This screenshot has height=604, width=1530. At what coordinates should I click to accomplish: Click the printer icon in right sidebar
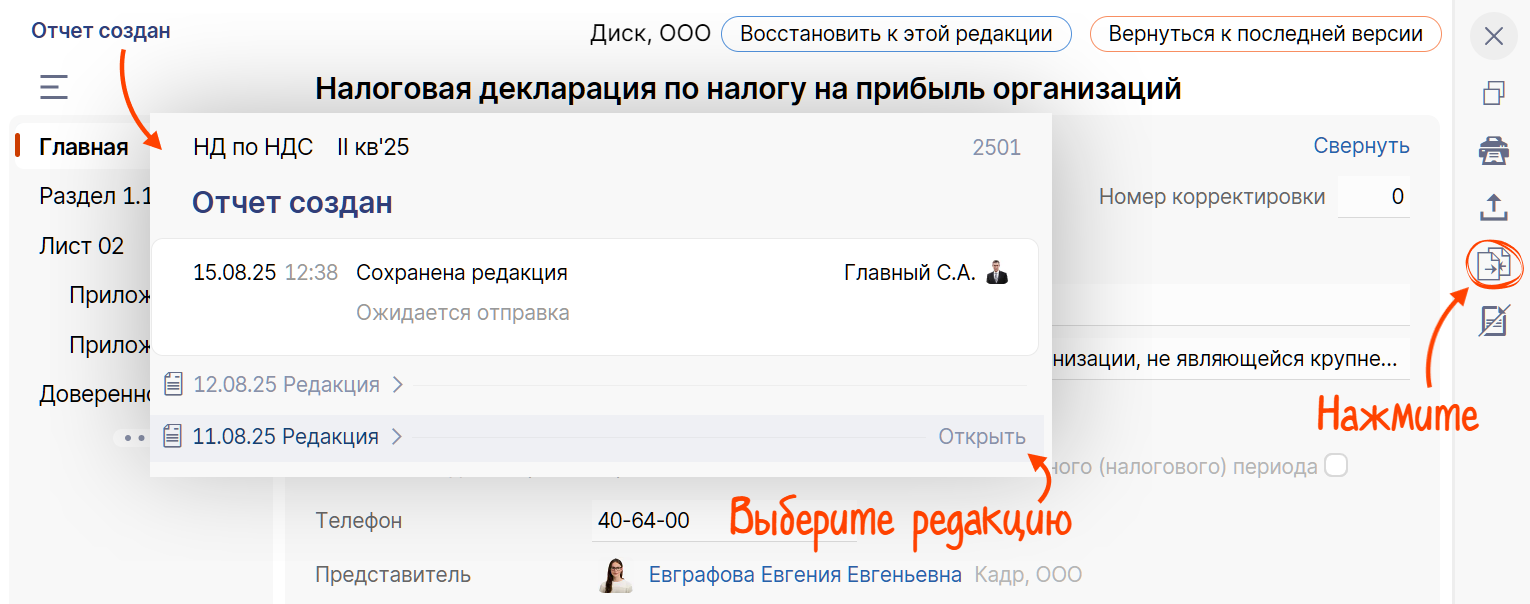pos(1493,151)
